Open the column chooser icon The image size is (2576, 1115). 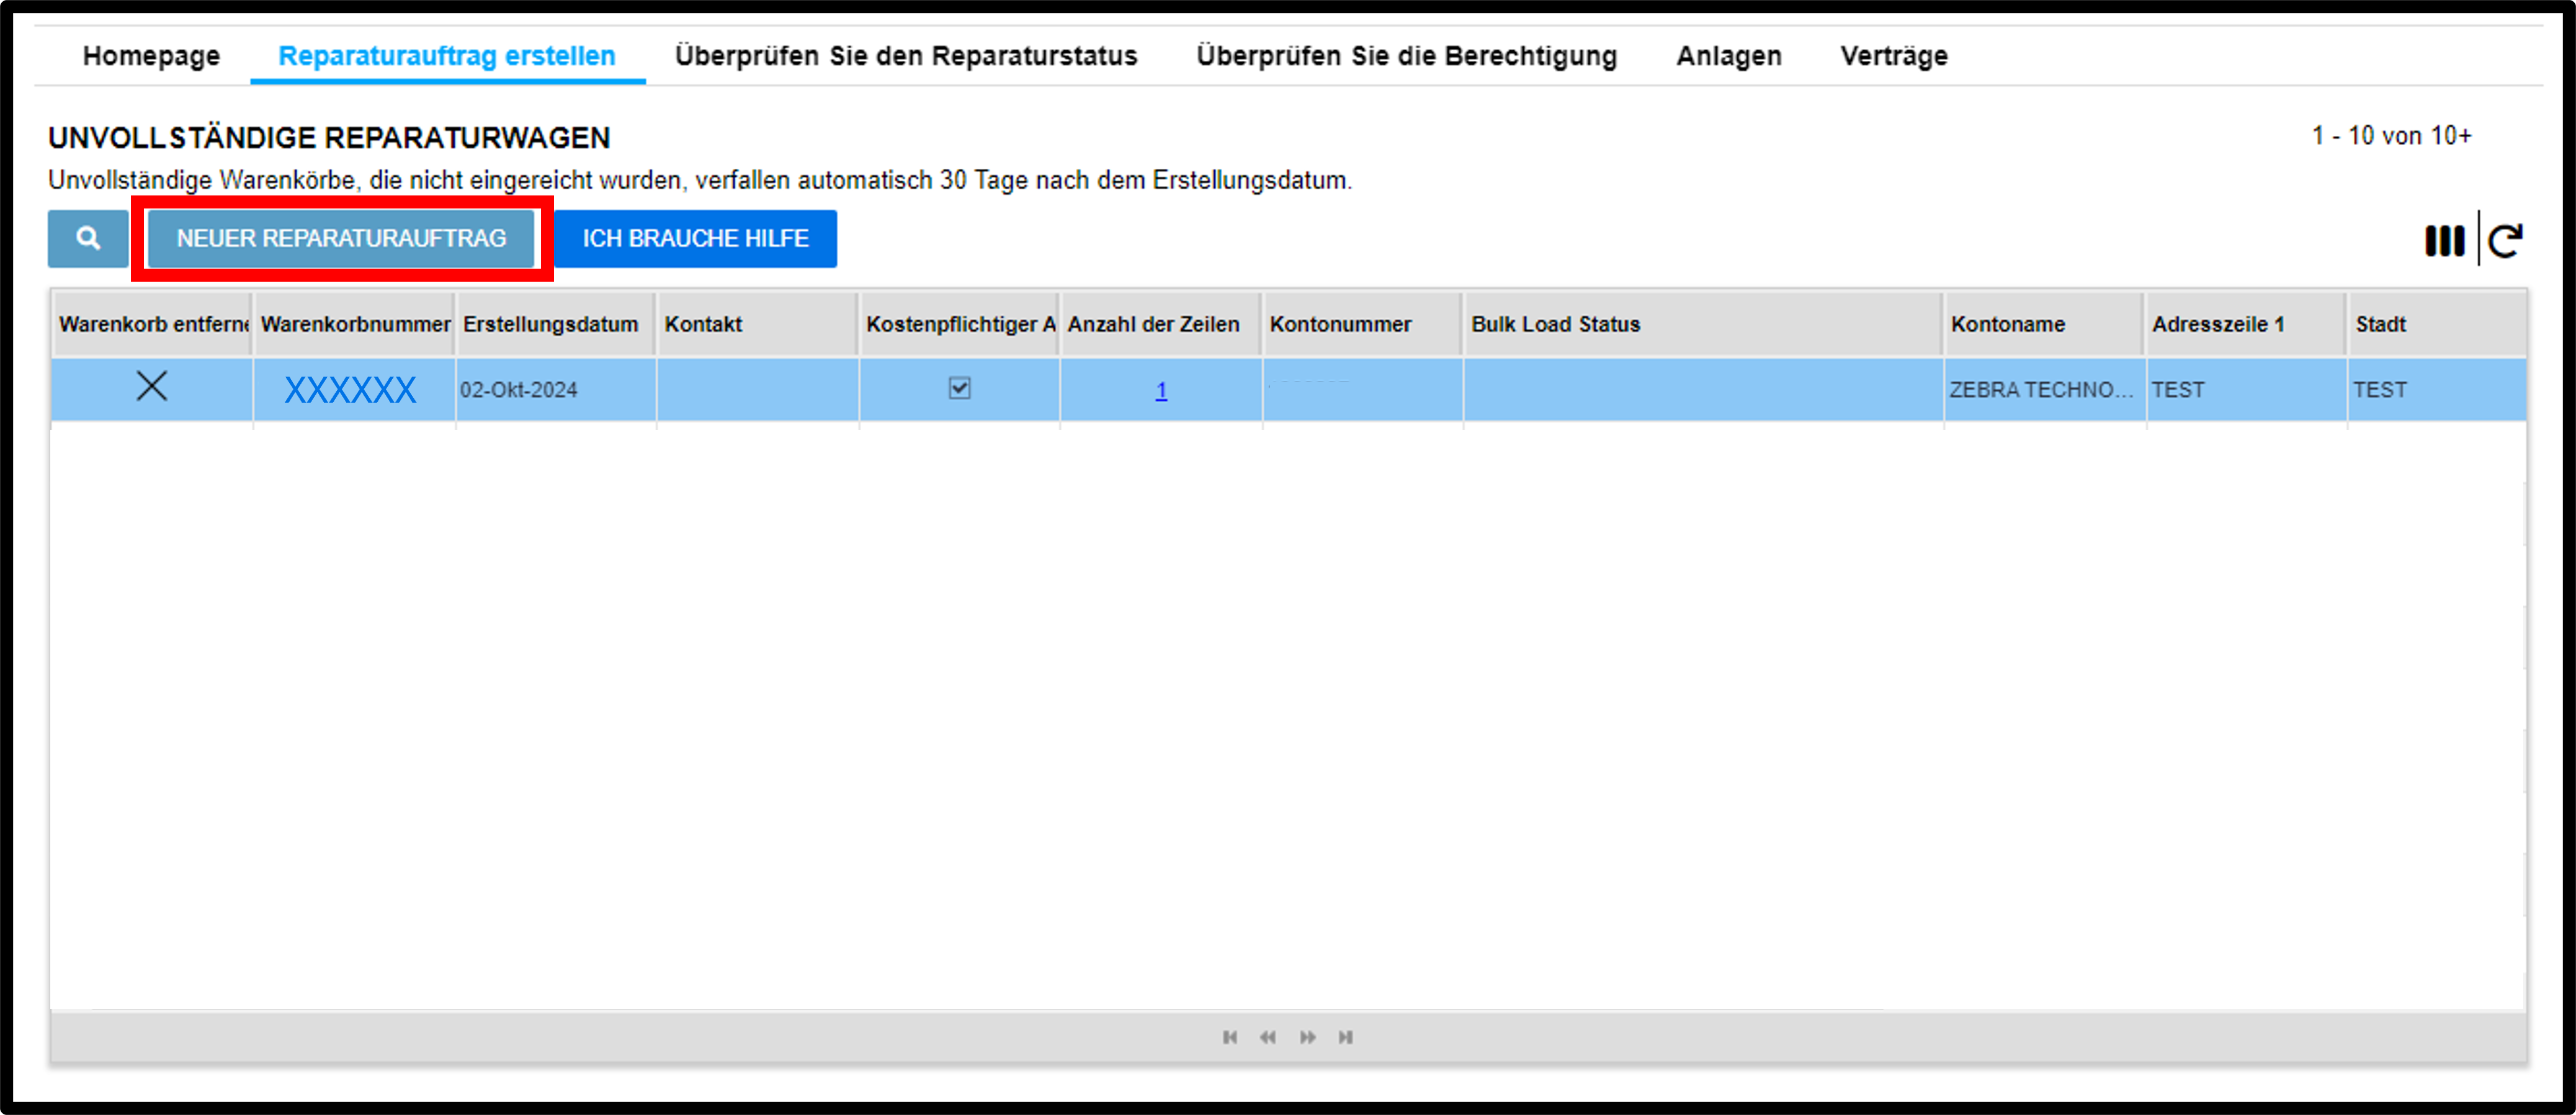pyautogui.click(x=2444, y=240)
